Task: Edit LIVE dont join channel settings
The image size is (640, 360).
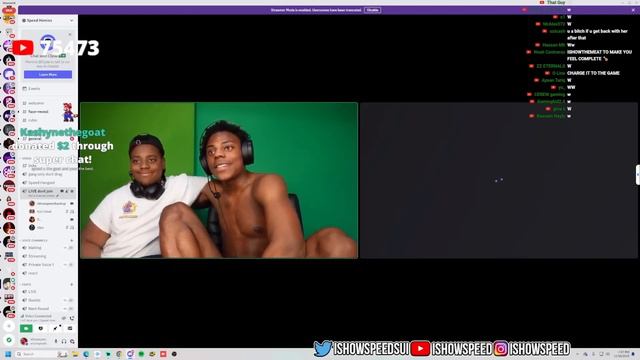Action: [72, 191]
